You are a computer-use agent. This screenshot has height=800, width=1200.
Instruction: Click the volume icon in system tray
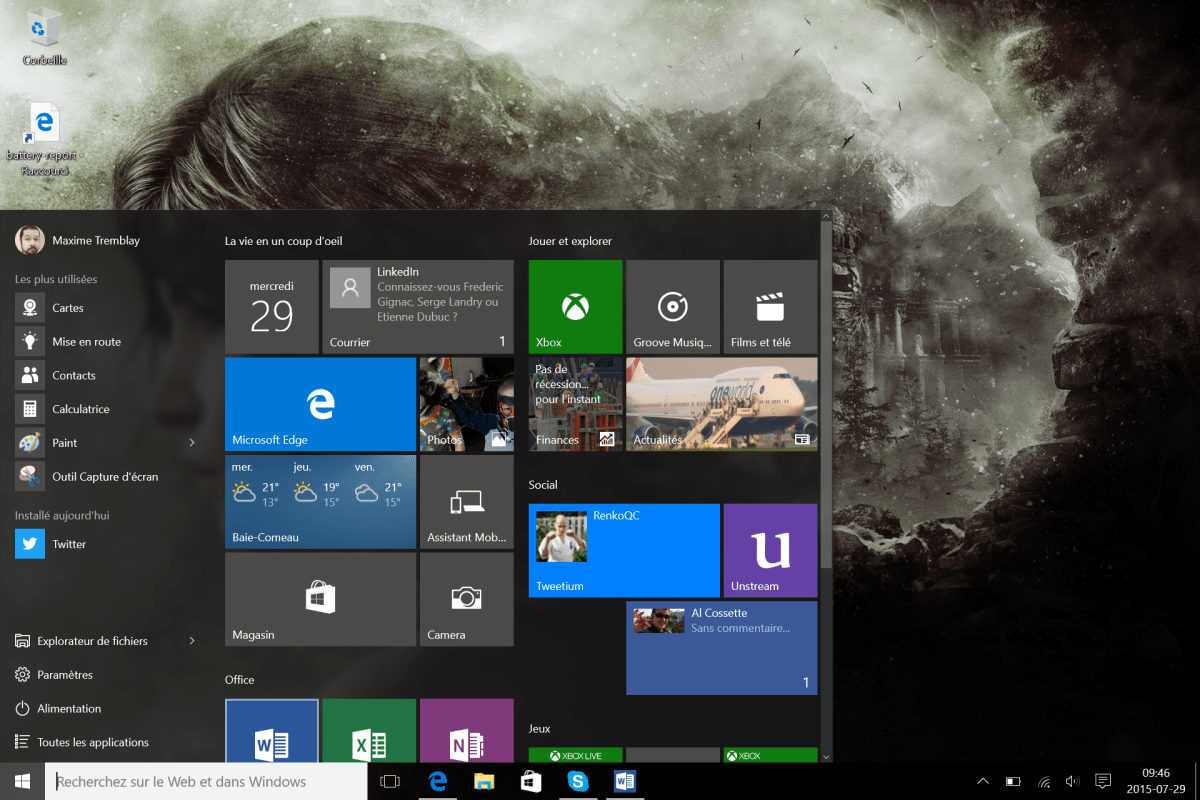point(1072,781)
